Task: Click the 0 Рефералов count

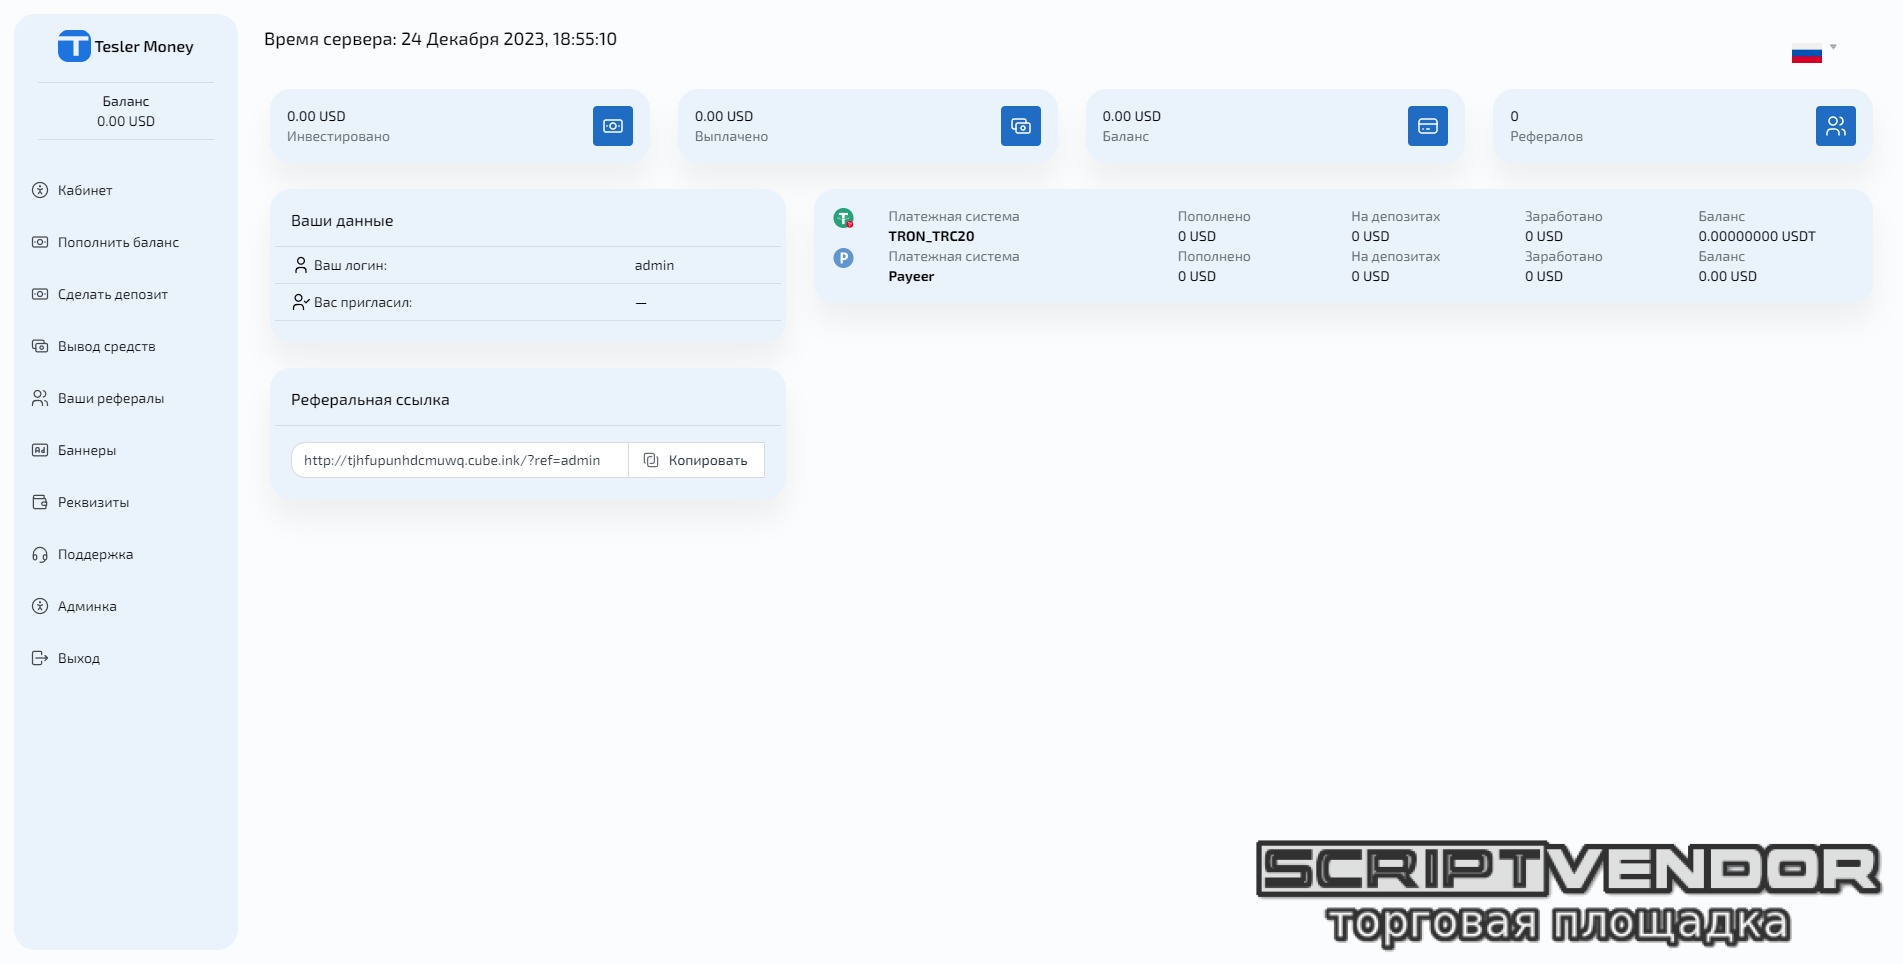Action: pos(1514,116)
